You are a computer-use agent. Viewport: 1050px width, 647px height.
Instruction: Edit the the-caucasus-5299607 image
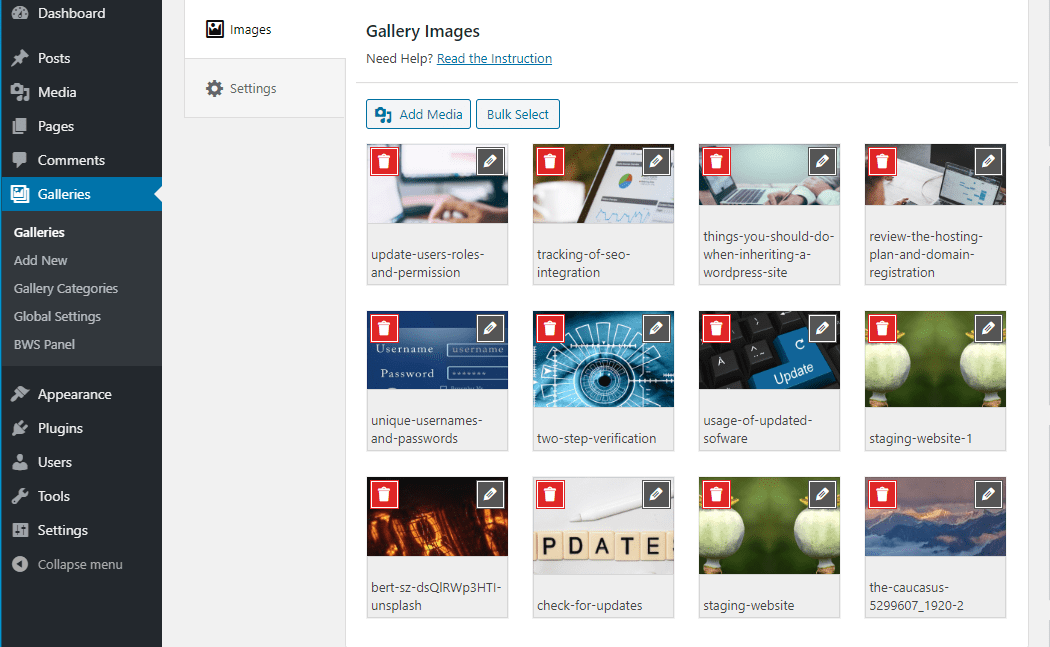988,493
